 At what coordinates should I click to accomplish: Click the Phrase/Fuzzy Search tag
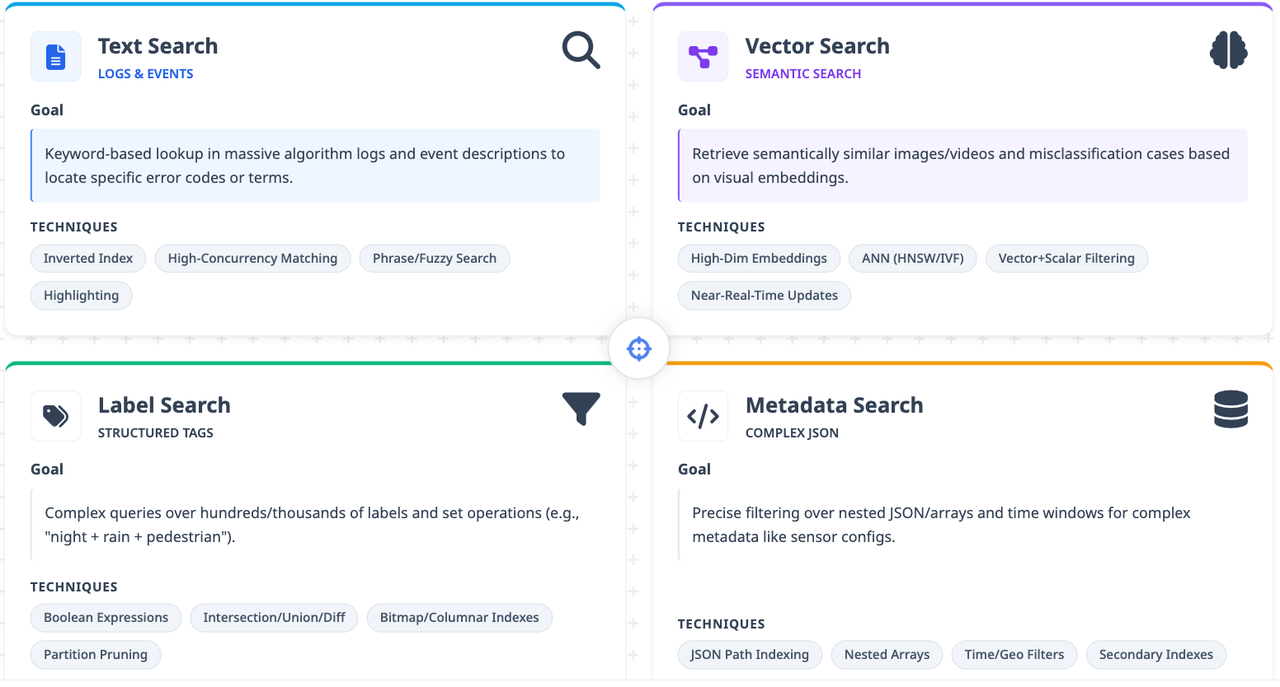[435, 258]
